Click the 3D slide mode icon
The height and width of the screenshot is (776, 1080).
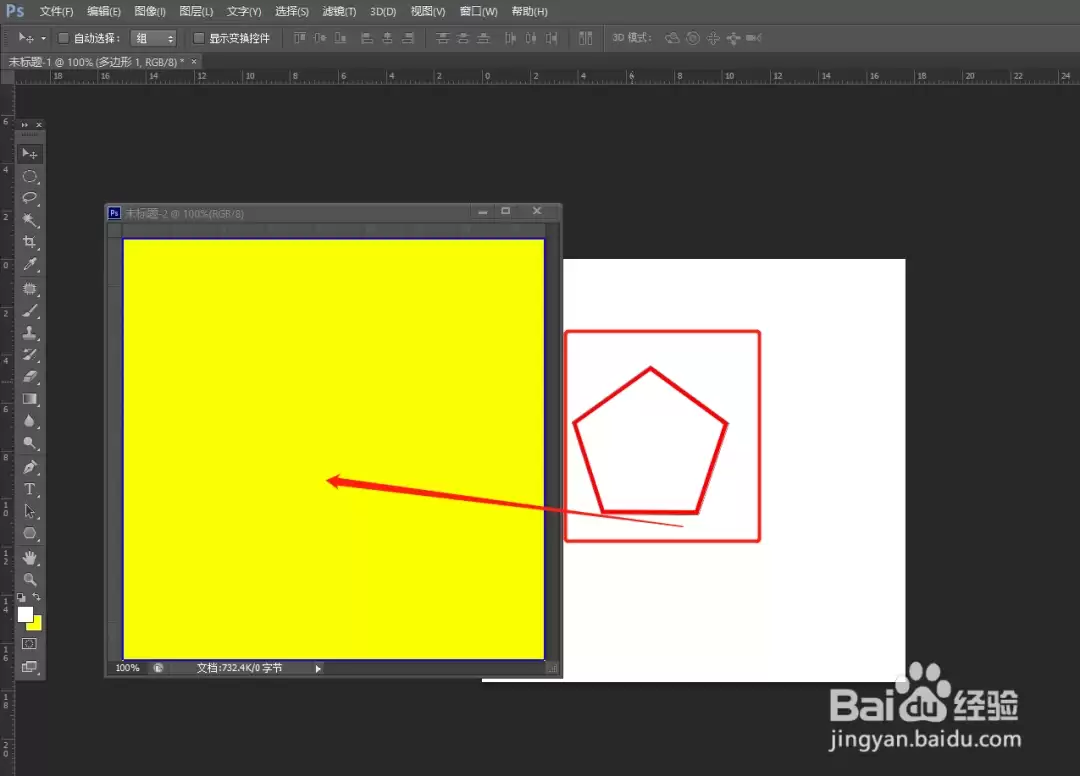click(x=734, y=38)
